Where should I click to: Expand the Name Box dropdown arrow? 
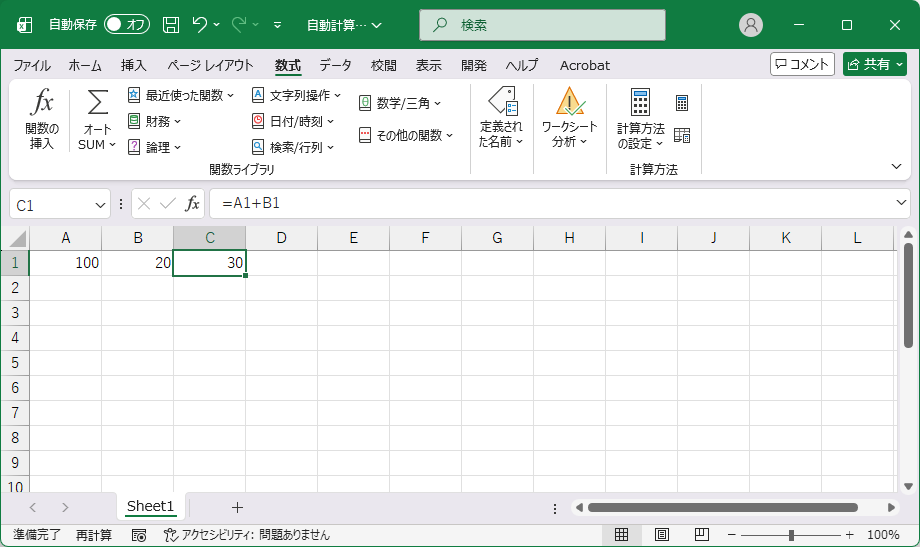(x=100, y=205)
